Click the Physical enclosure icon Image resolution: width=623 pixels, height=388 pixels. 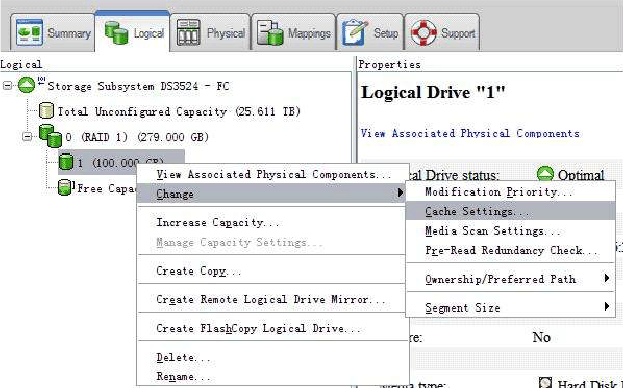click(188, 33)
